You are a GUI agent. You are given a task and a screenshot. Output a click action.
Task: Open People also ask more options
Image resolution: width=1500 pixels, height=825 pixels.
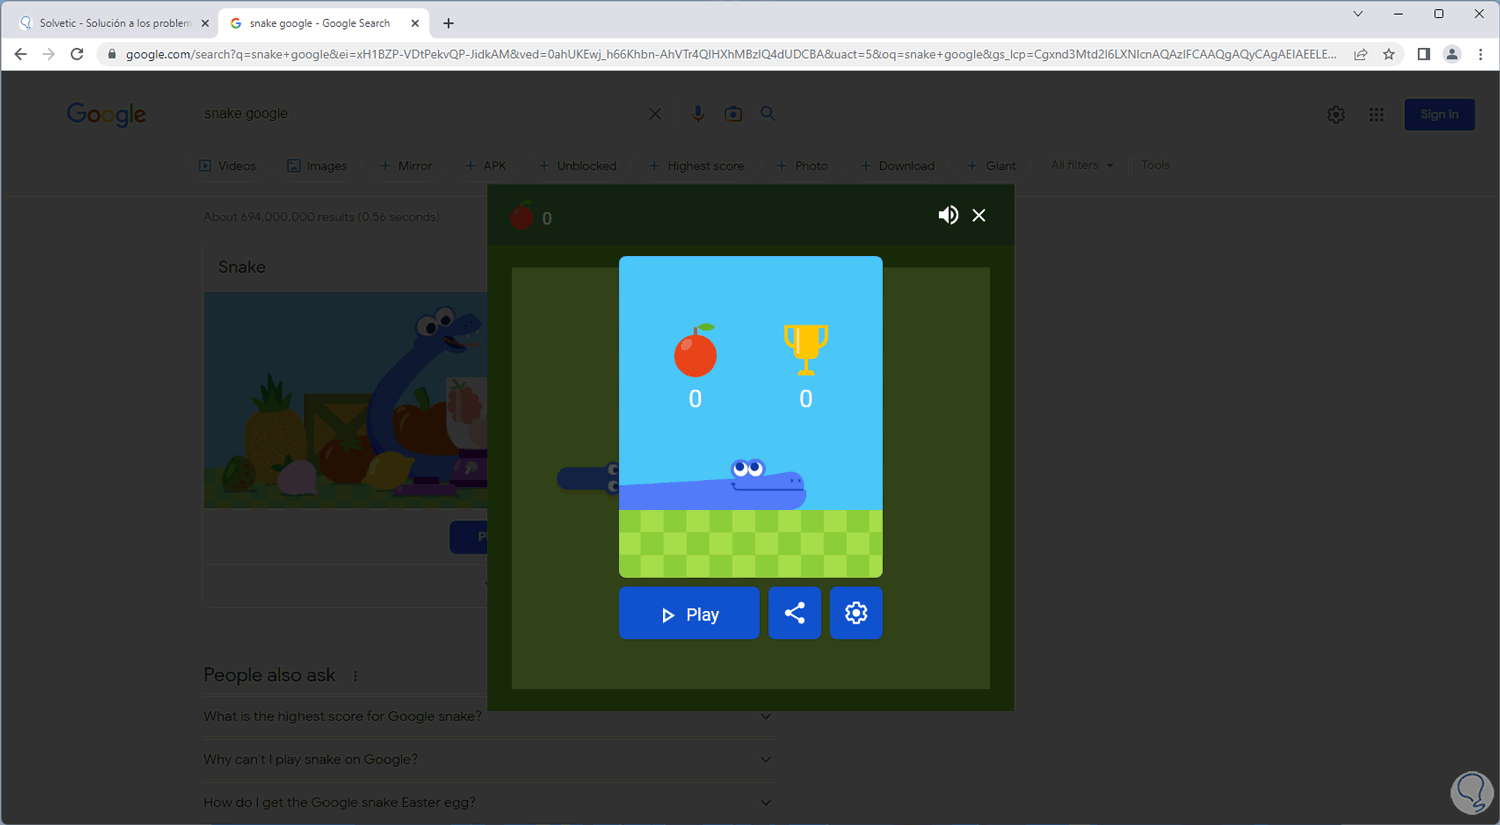click(355, 676)
